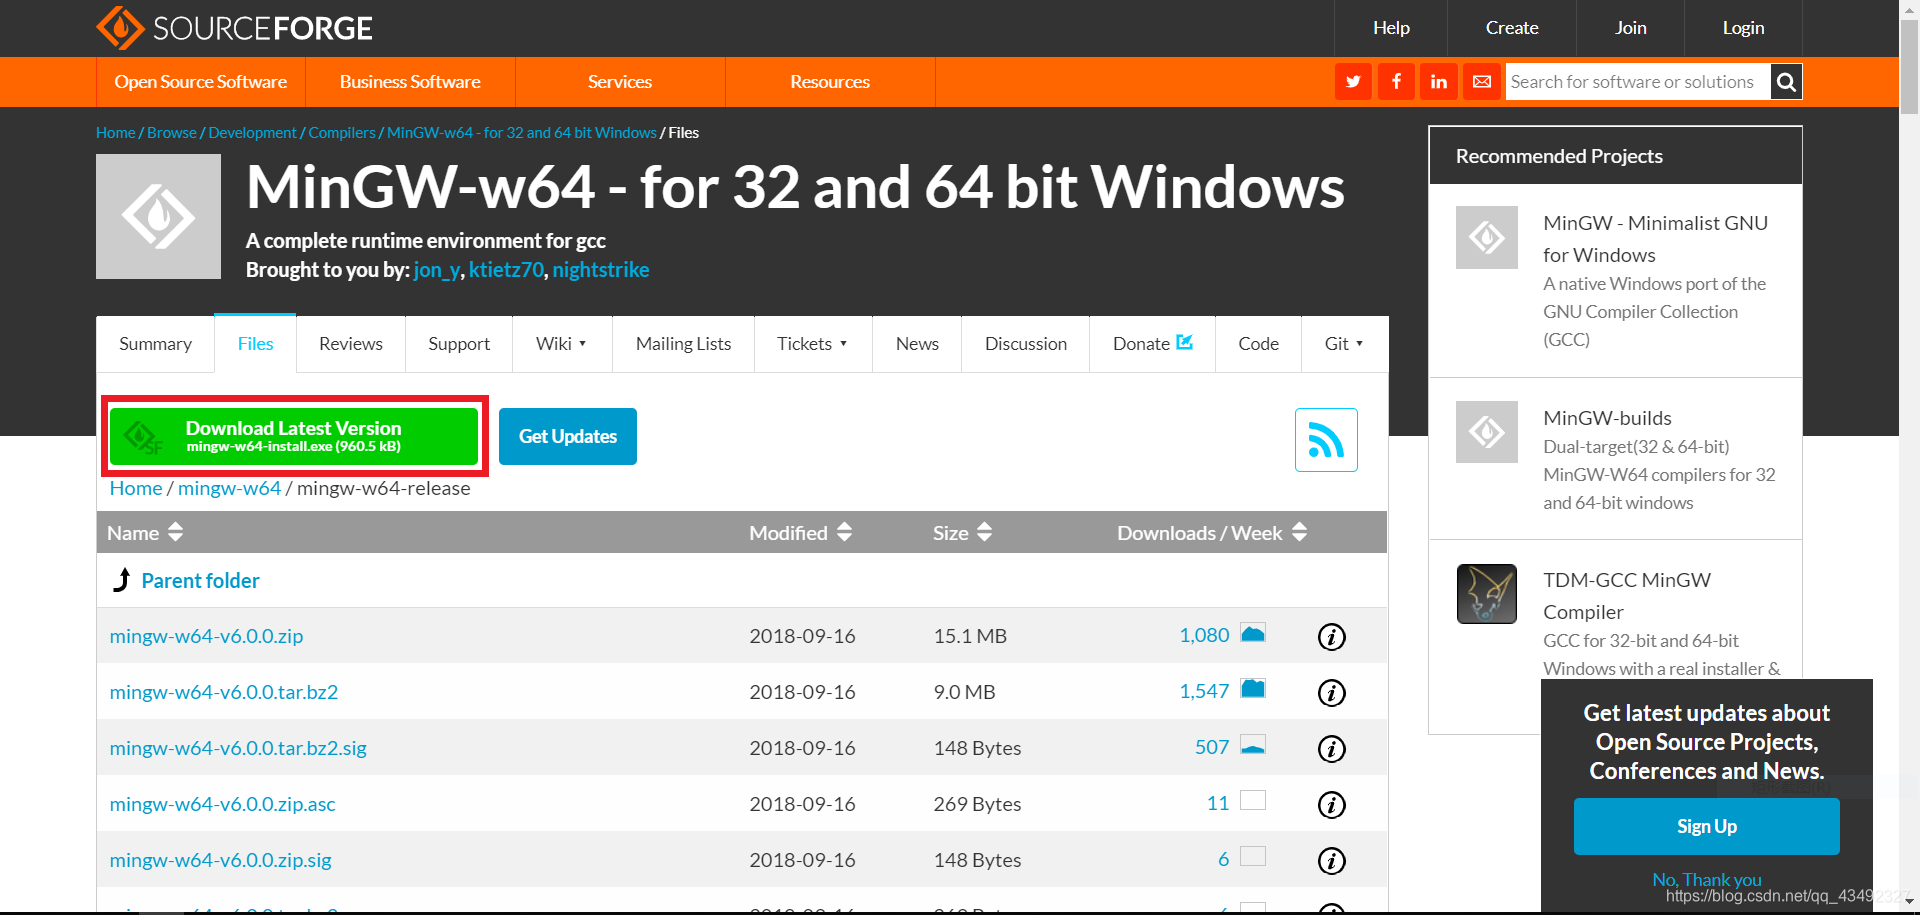
Task: Open author nightstrike profile link
Action: click(x=601, y=270)
